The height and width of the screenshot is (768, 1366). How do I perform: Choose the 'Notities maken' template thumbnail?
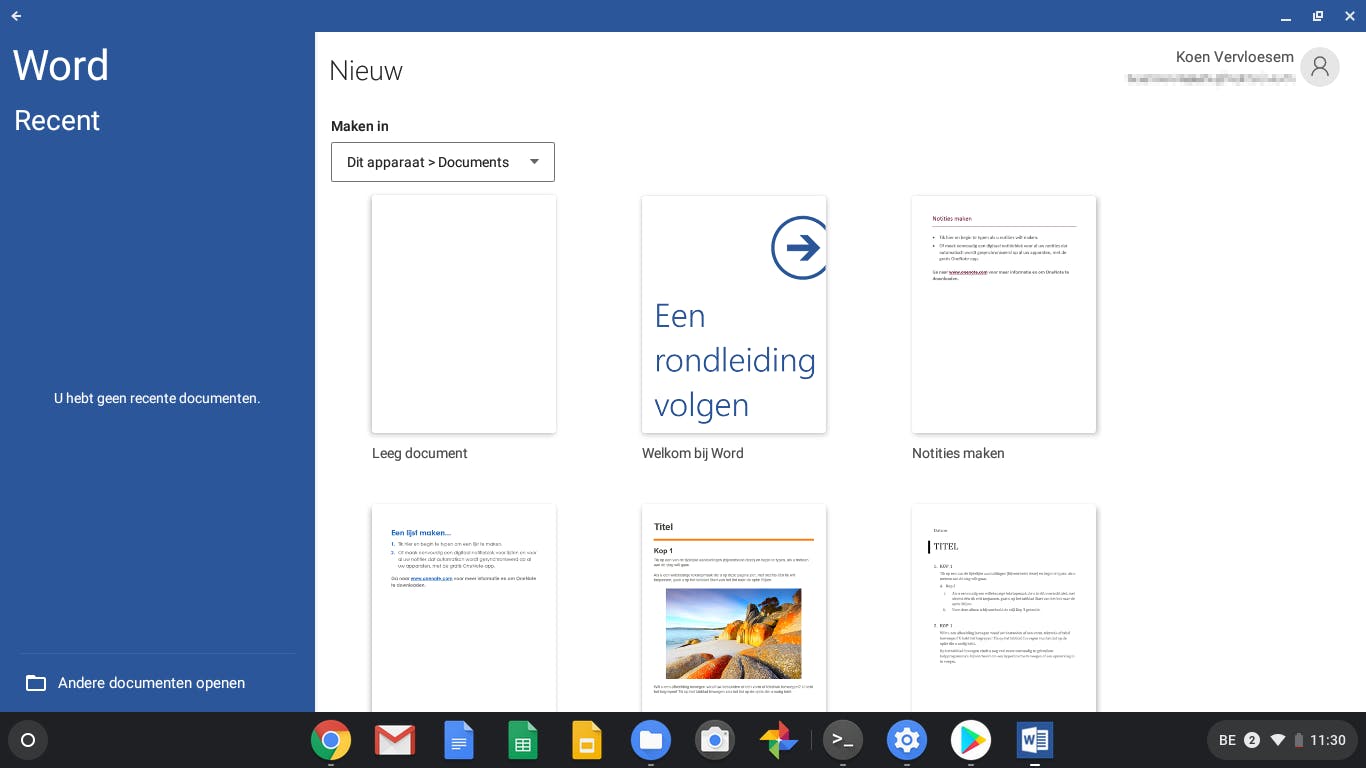pyautogui.click(x=1004, y=314)
